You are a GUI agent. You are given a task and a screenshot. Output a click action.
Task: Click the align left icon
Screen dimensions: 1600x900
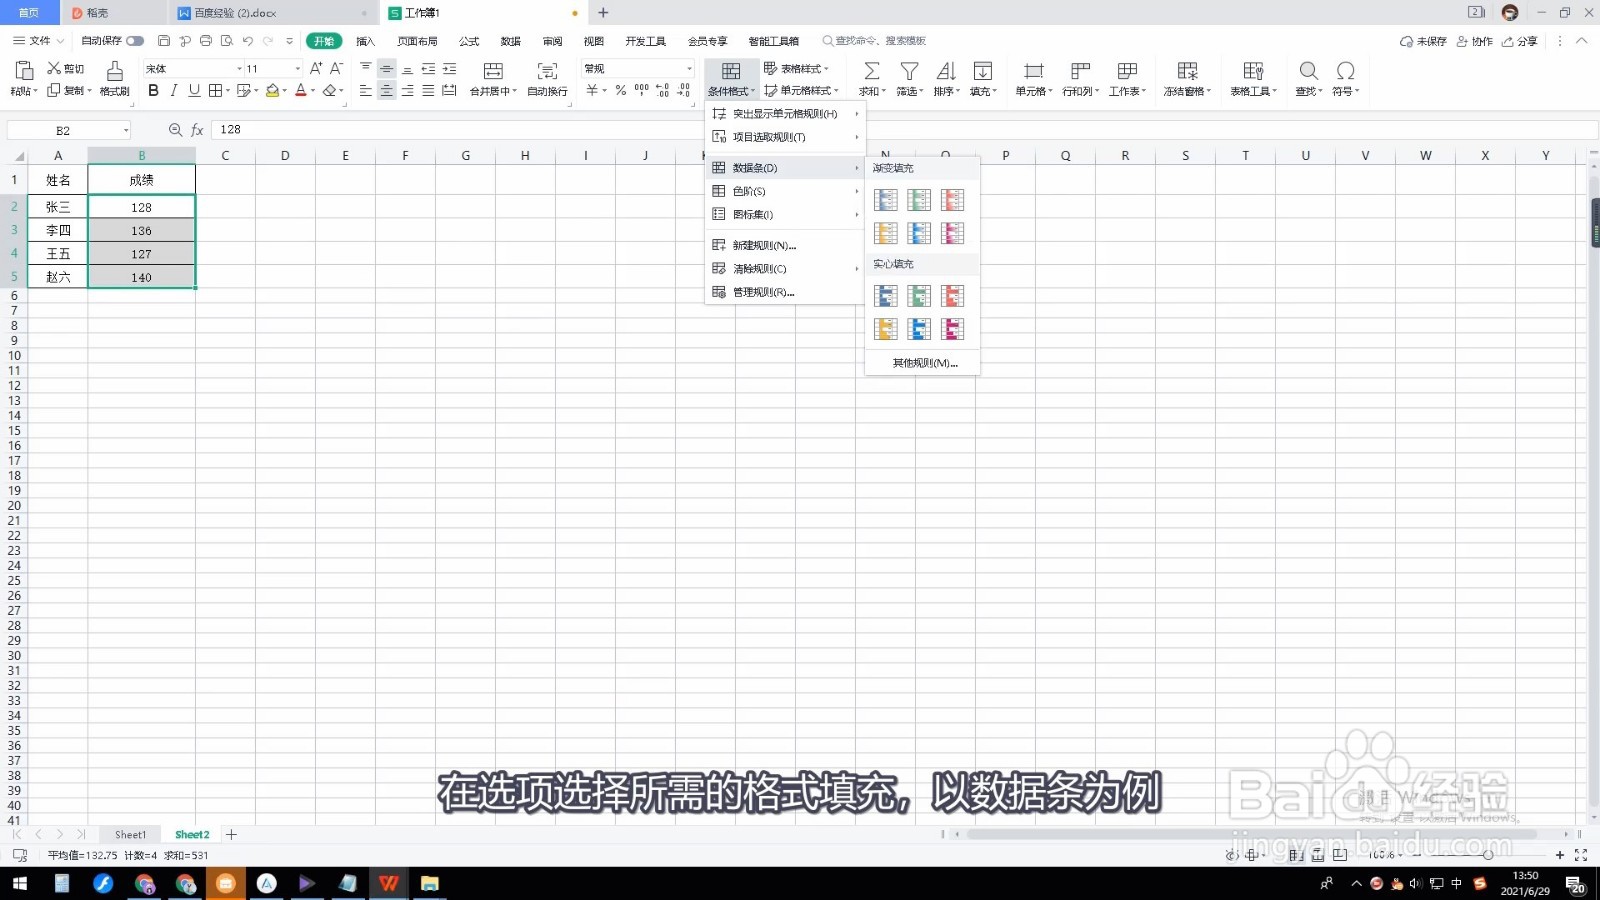pos(365,90)
